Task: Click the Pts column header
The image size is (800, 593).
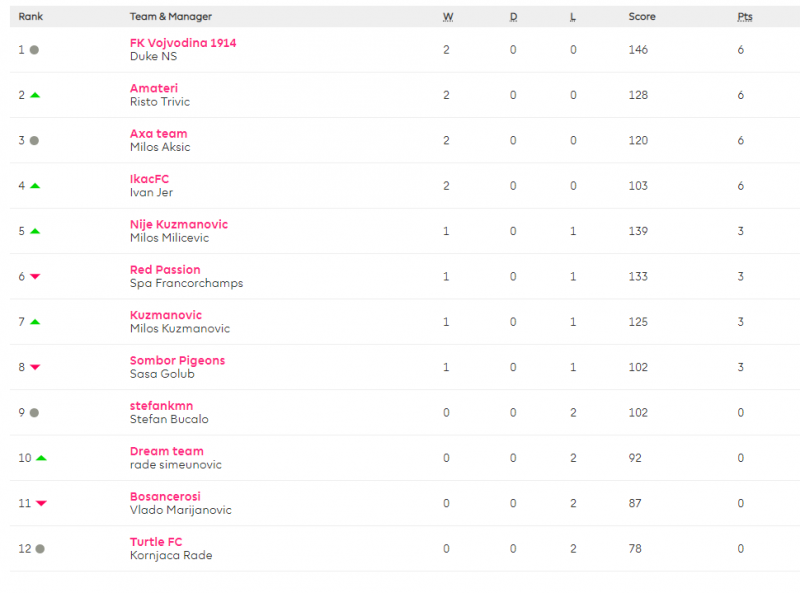Action: 744,17
